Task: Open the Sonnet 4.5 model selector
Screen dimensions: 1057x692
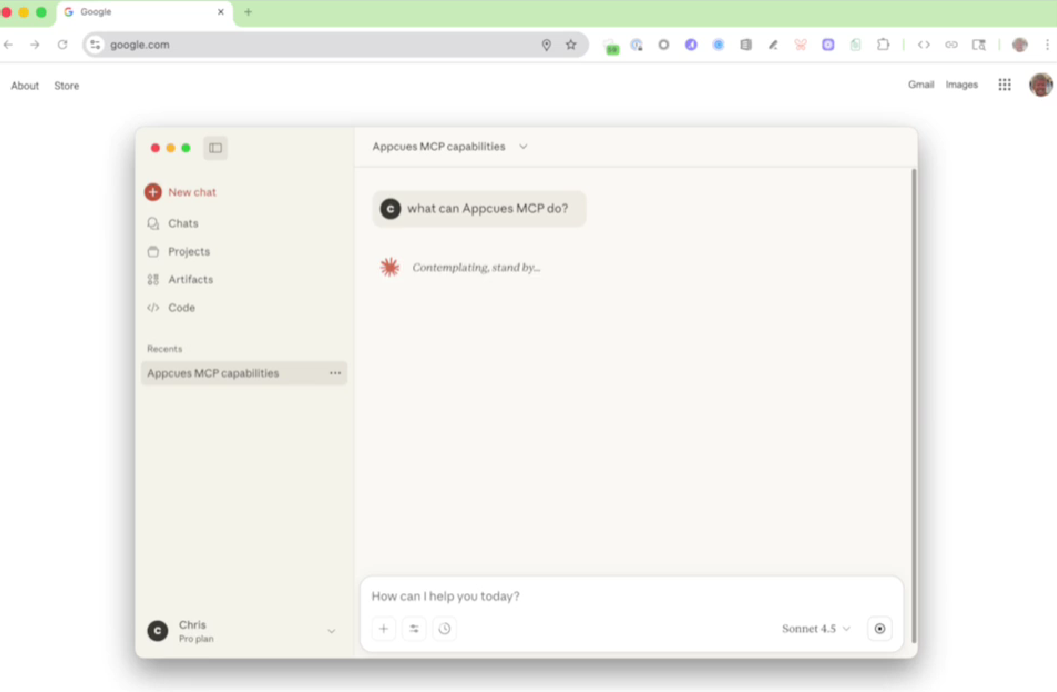Action: coord(816,629)
